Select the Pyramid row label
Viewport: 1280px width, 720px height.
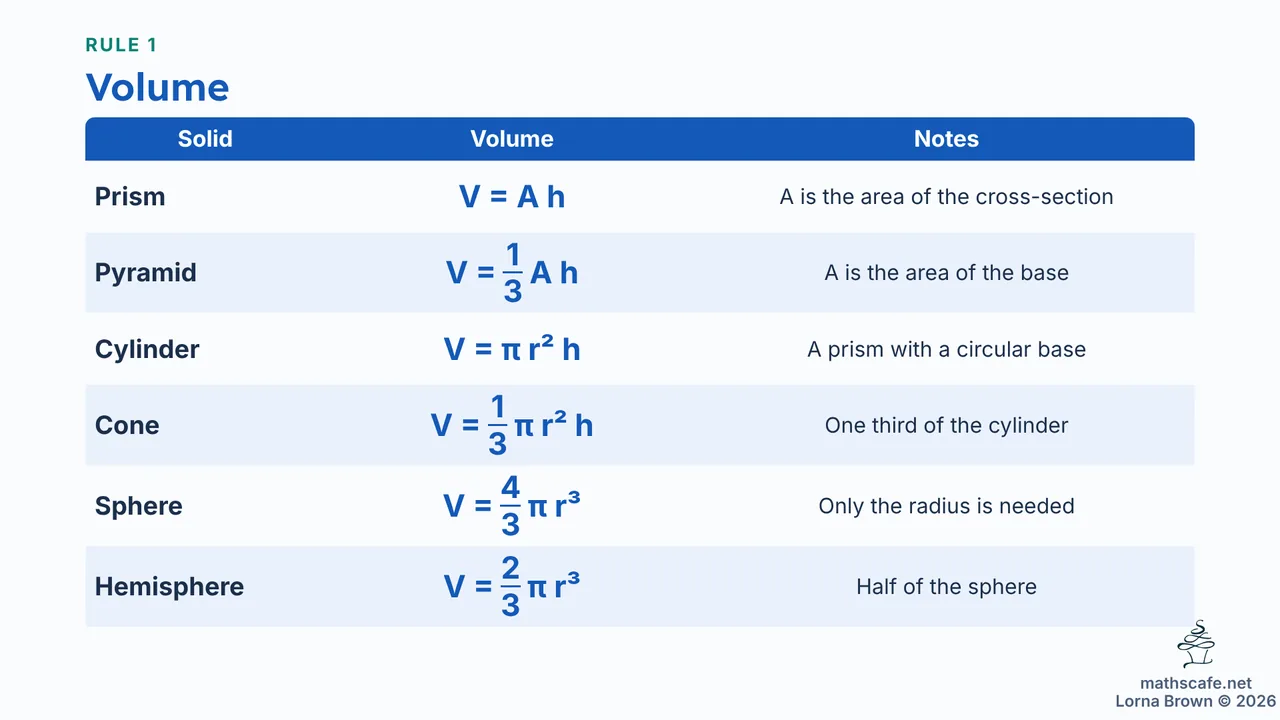146,273
